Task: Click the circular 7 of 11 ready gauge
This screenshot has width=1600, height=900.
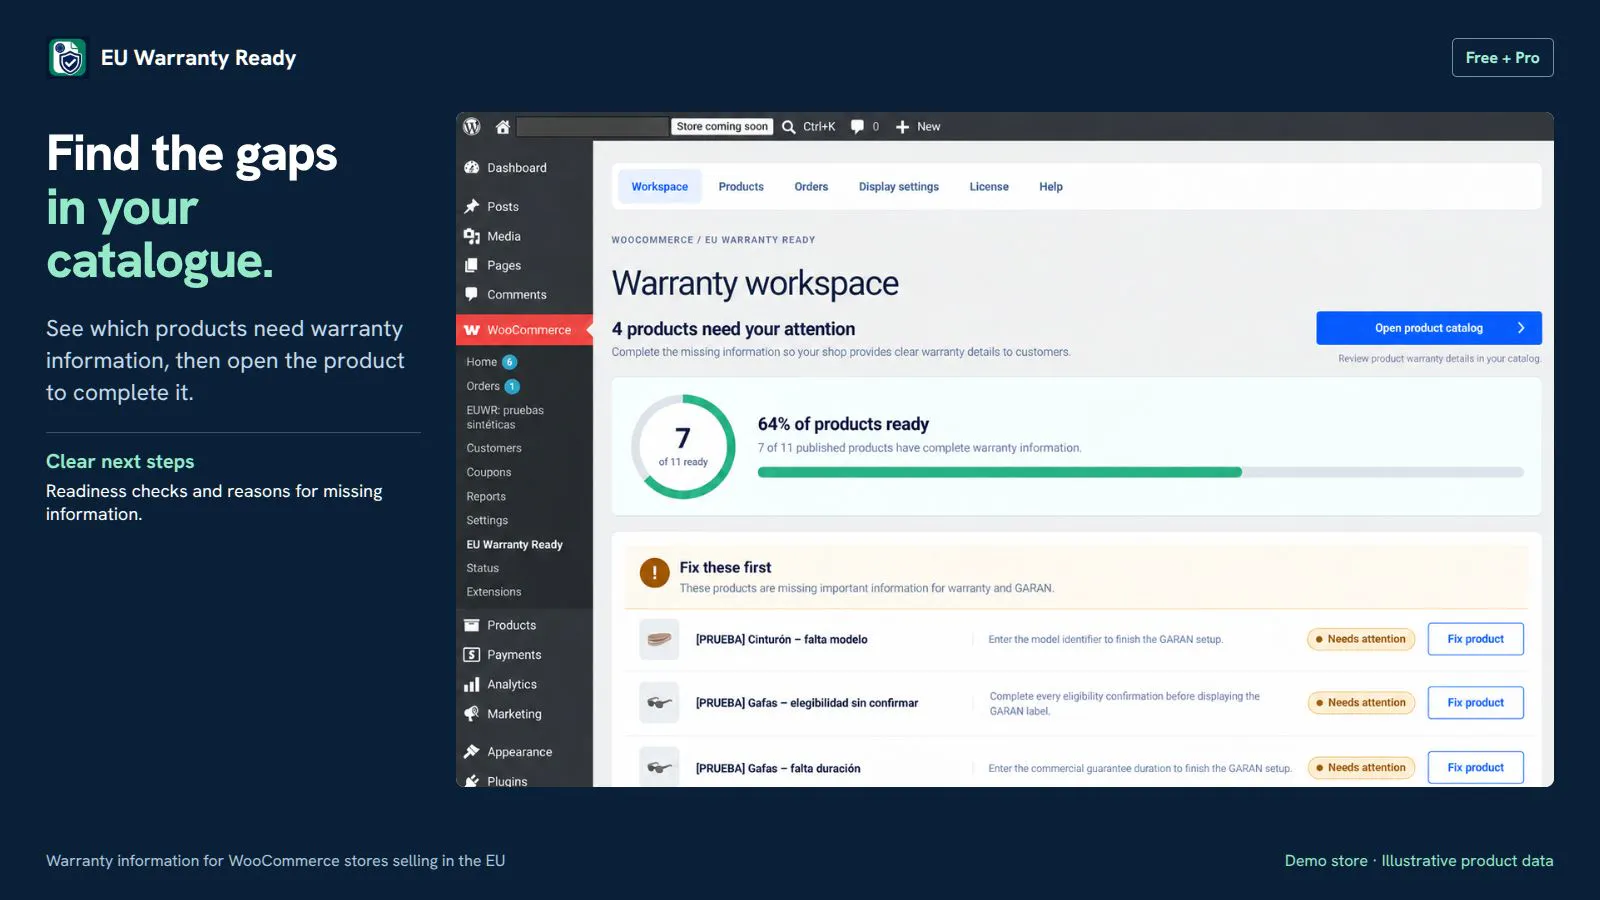Action: [x=683, y=447]
